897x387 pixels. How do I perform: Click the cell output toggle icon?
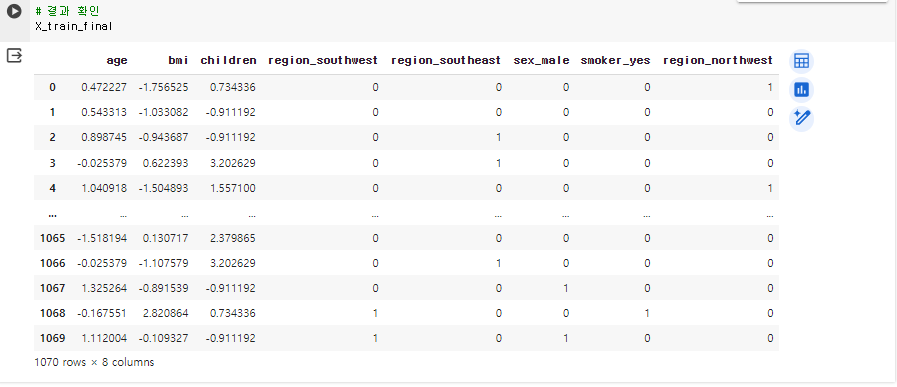[x=14, y=56]
